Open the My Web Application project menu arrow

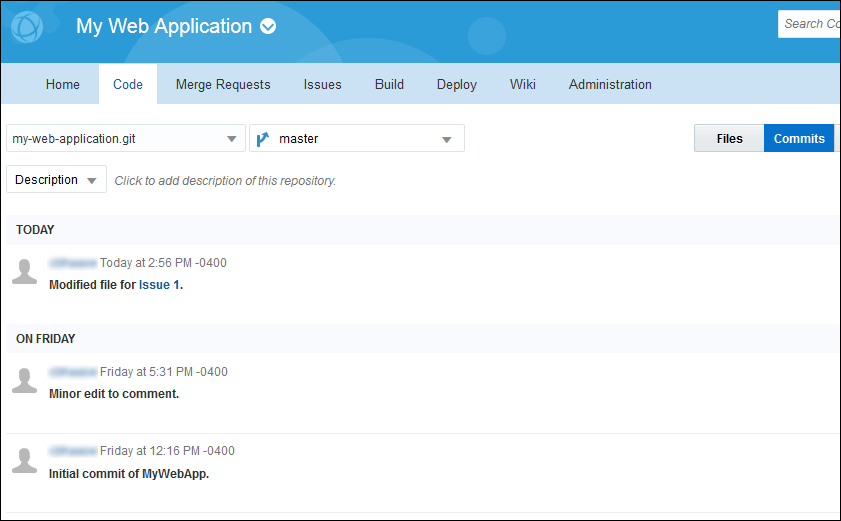click(x=268, y=27)
